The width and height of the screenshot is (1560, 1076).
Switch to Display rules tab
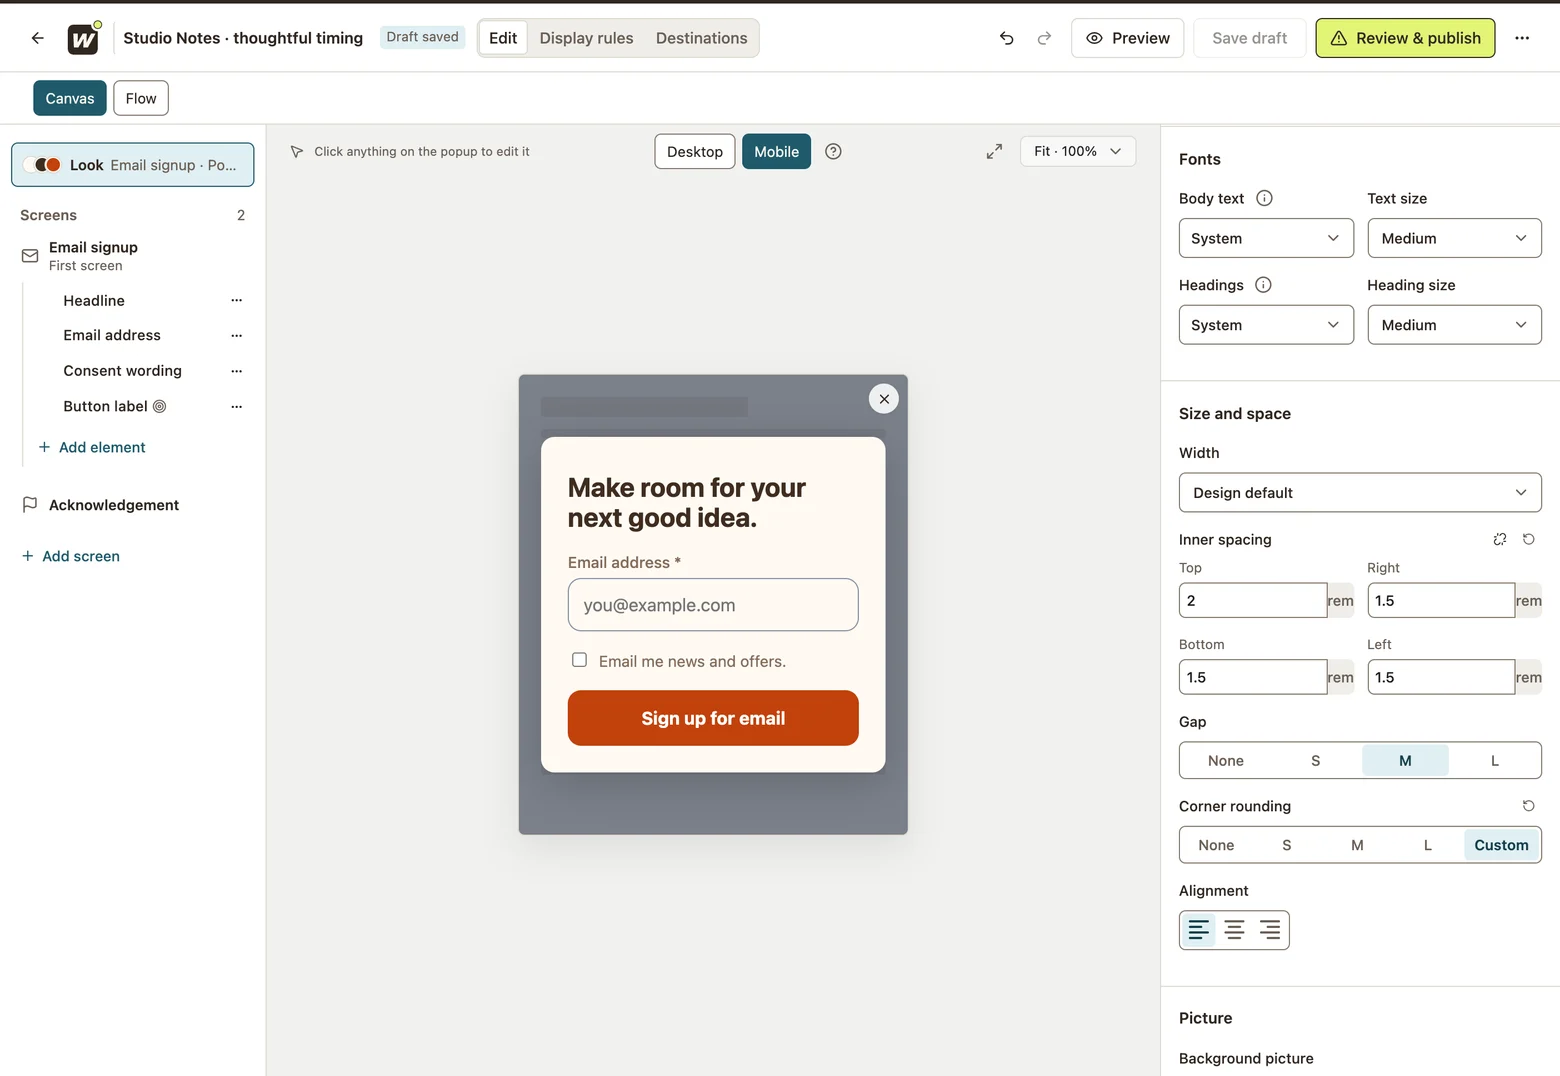(586, 38)
